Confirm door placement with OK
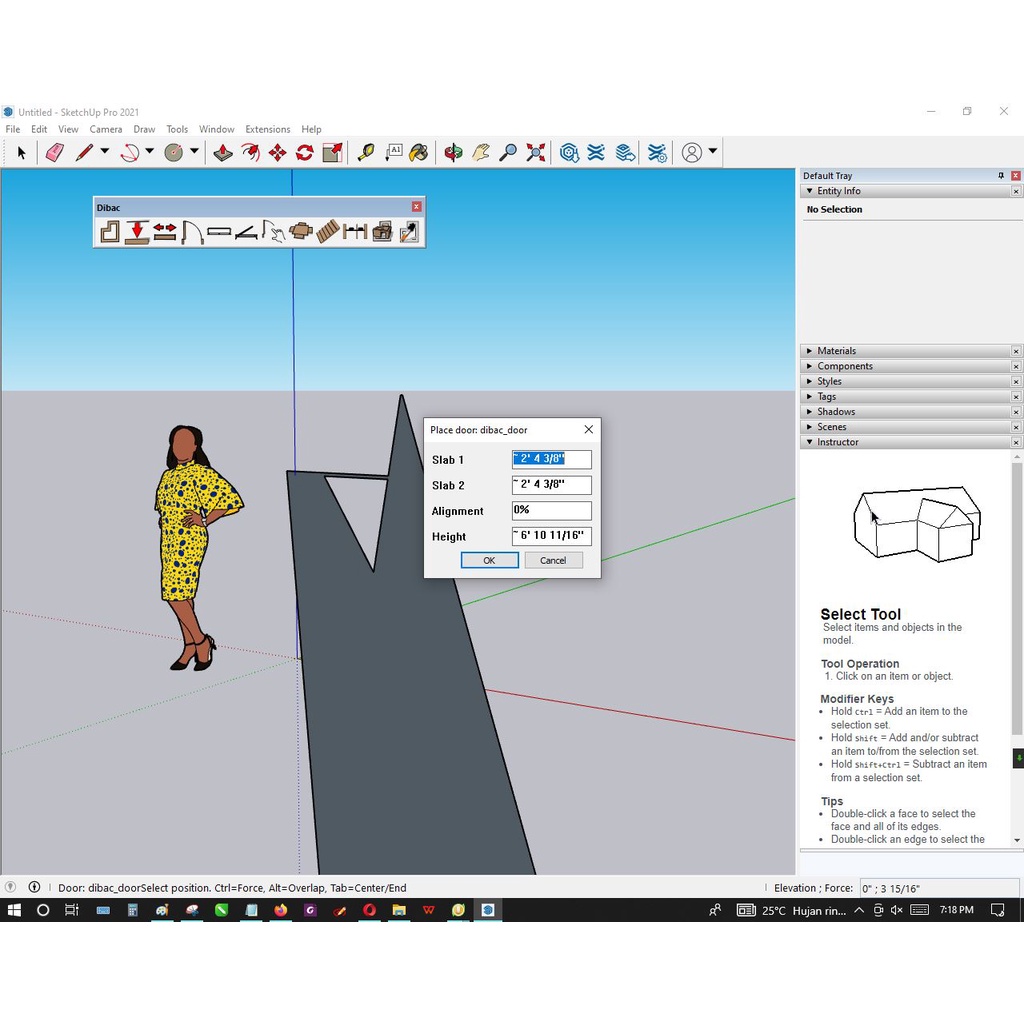1024x1024 pixels. (489, 560)
